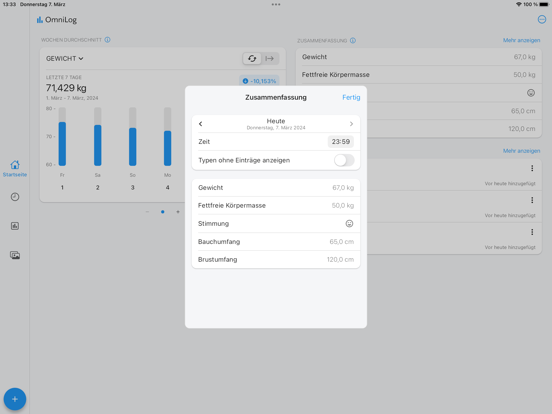Click the 71,429 kg average value

coord(66,88)
